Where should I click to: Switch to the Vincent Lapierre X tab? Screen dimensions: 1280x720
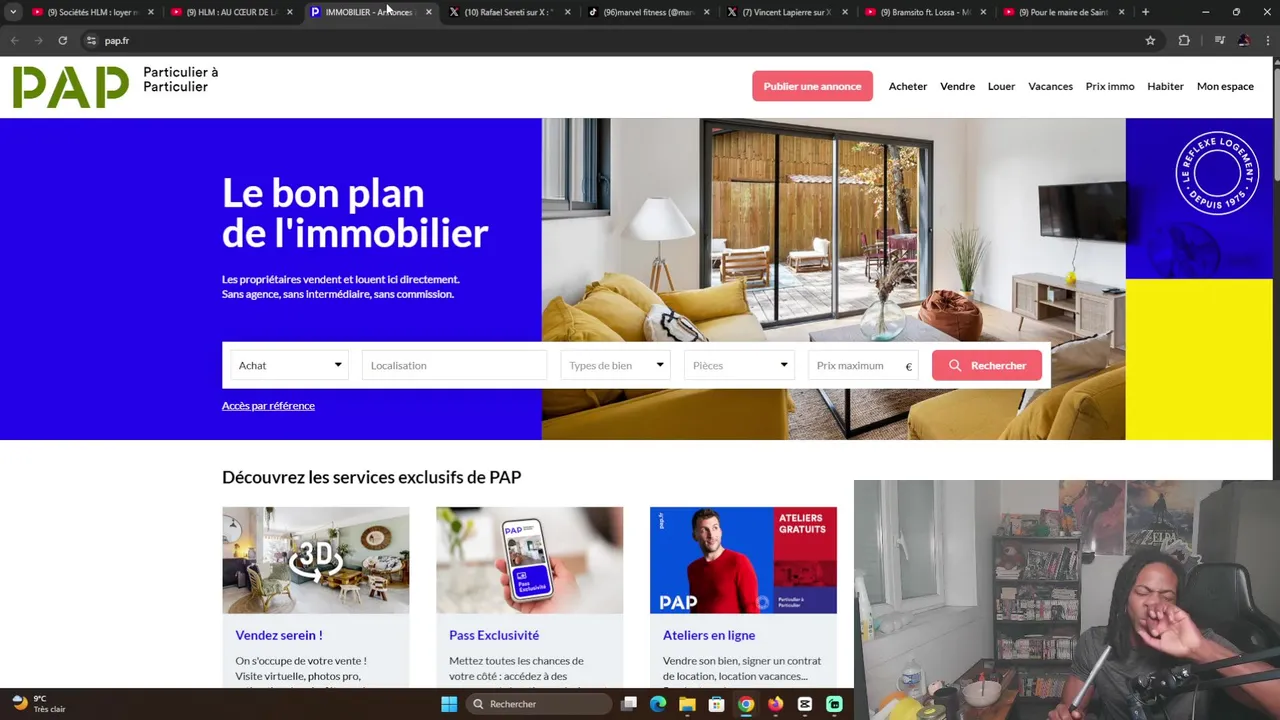(x=786, y=12)
